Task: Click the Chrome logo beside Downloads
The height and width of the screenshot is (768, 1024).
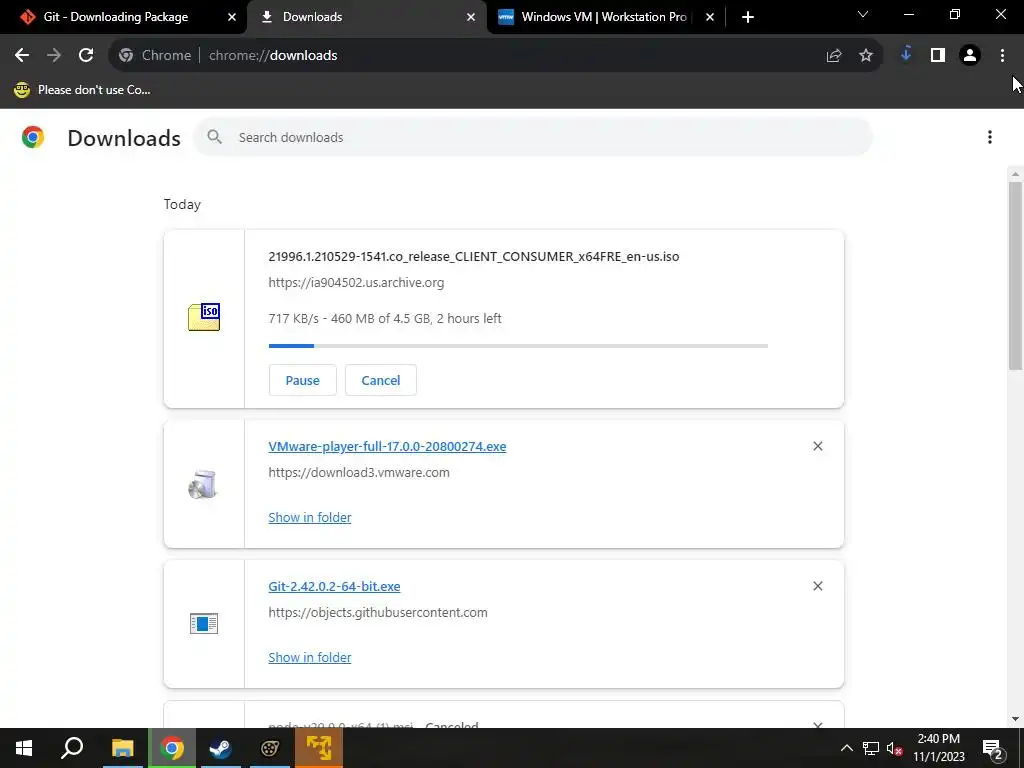Action: coord(33,137)
